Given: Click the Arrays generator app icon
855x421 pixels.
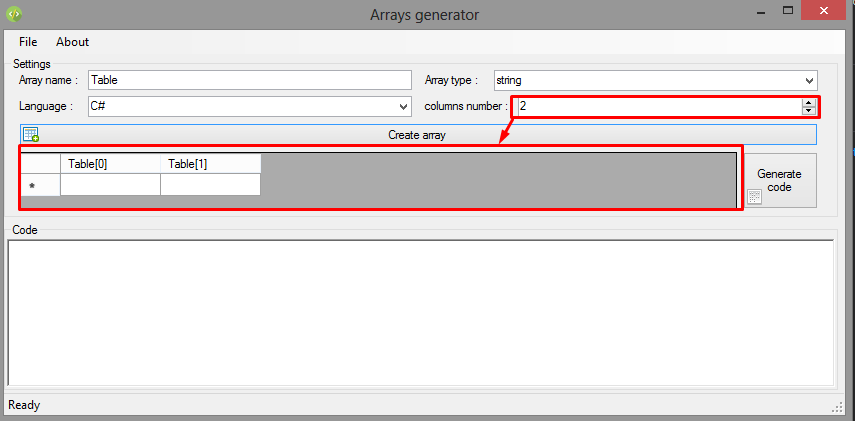Looking at the screenshot, I should (x=14, y=14).
